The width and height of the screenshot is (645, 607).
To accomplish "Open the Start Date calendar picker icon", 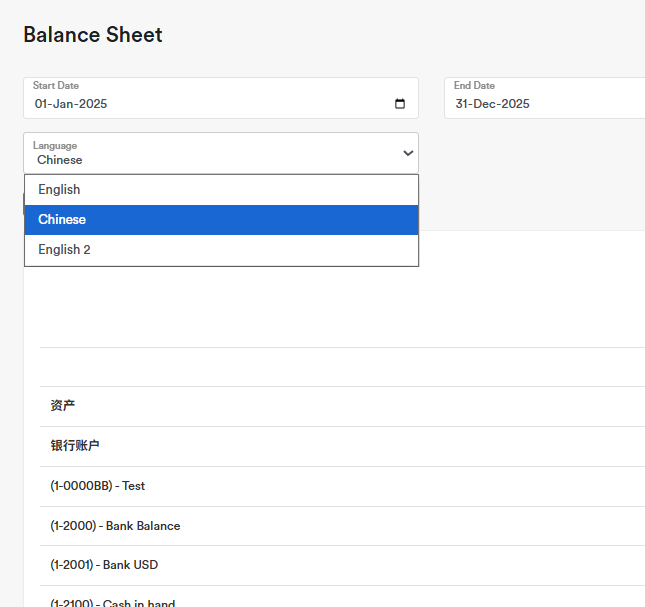I will [x=400, y=104].
